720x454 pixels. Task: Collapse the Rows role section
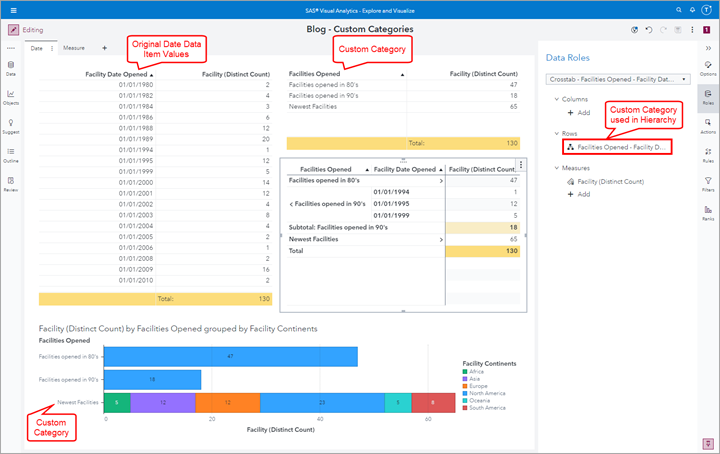click(x=557, y=134)
